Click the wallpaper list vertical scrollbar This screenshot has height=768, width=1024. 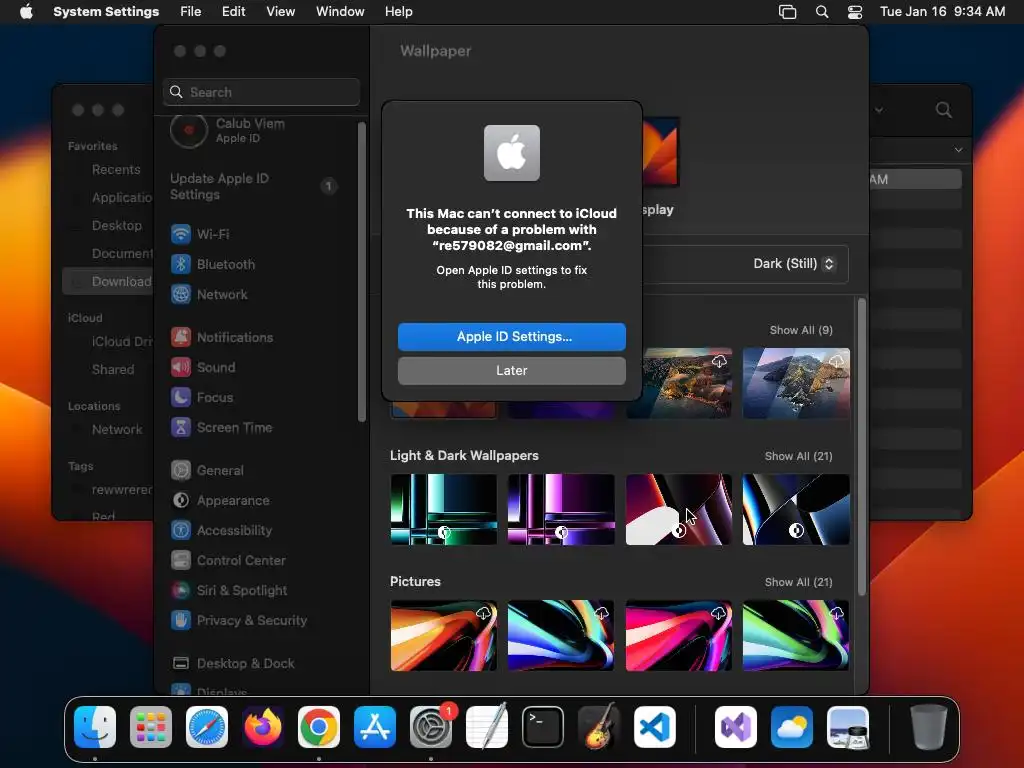click(x=861, y=447)
